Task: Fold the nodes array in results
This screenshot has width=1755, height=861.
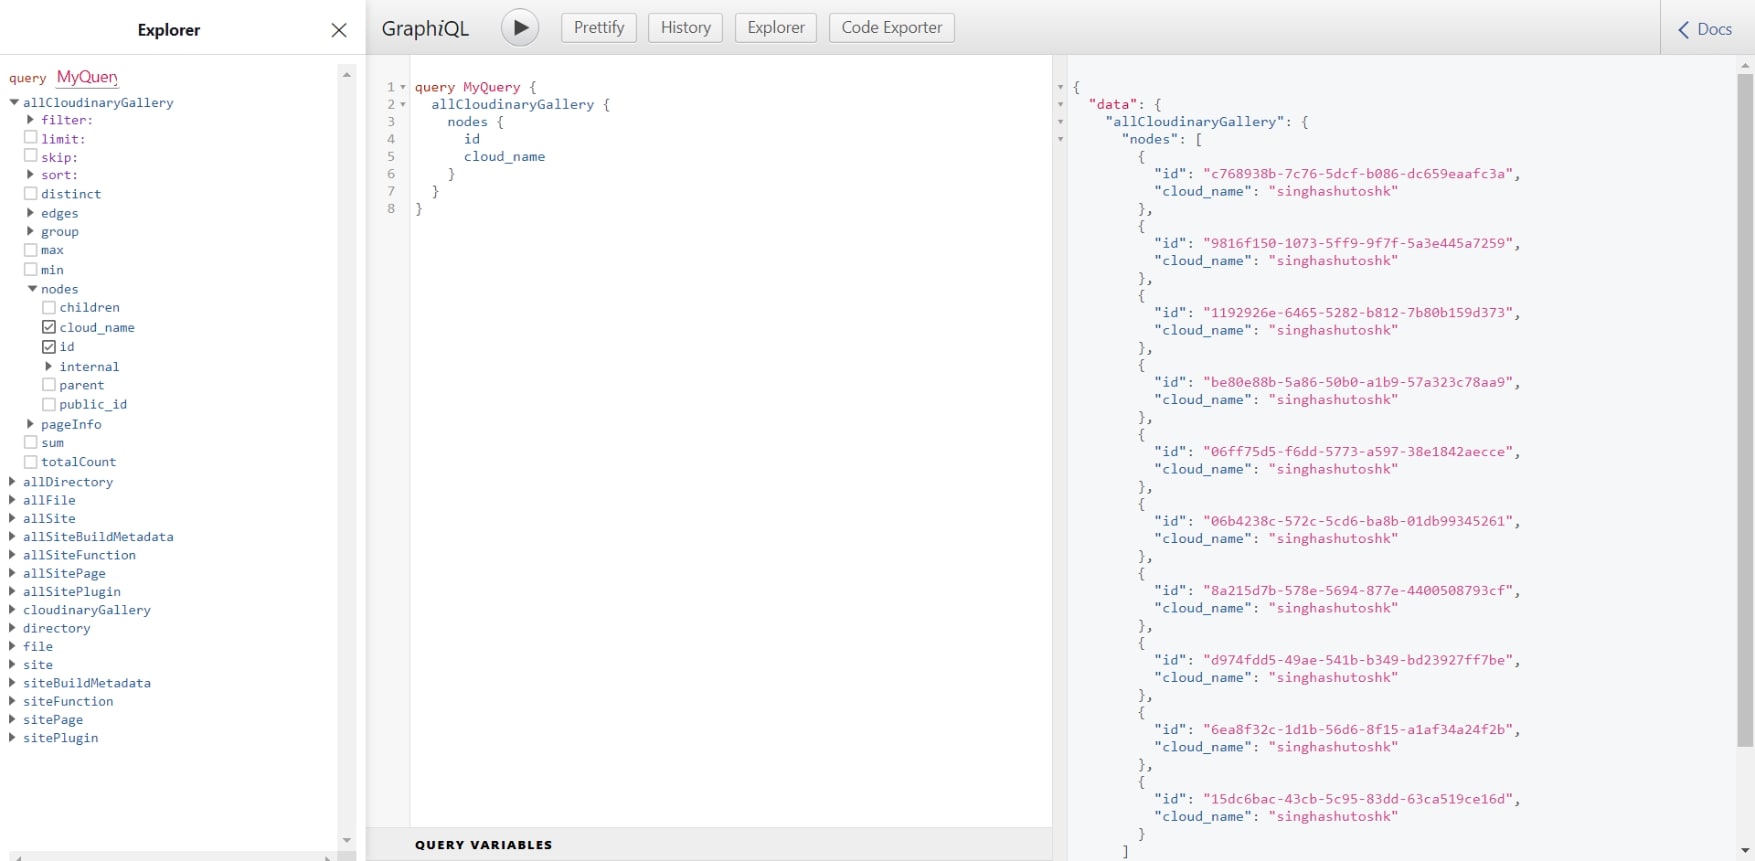Action: click(1060, 139)
